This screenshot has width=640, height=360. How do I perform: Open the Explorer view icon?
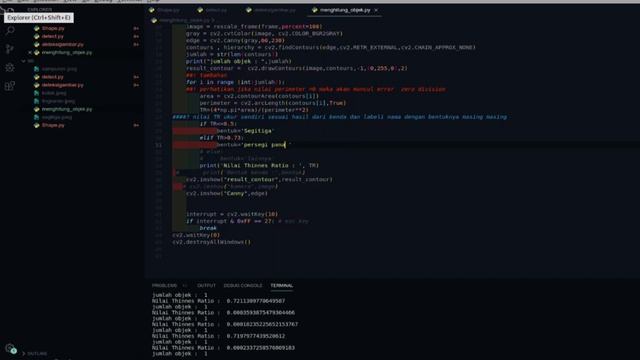click(10, 10)
